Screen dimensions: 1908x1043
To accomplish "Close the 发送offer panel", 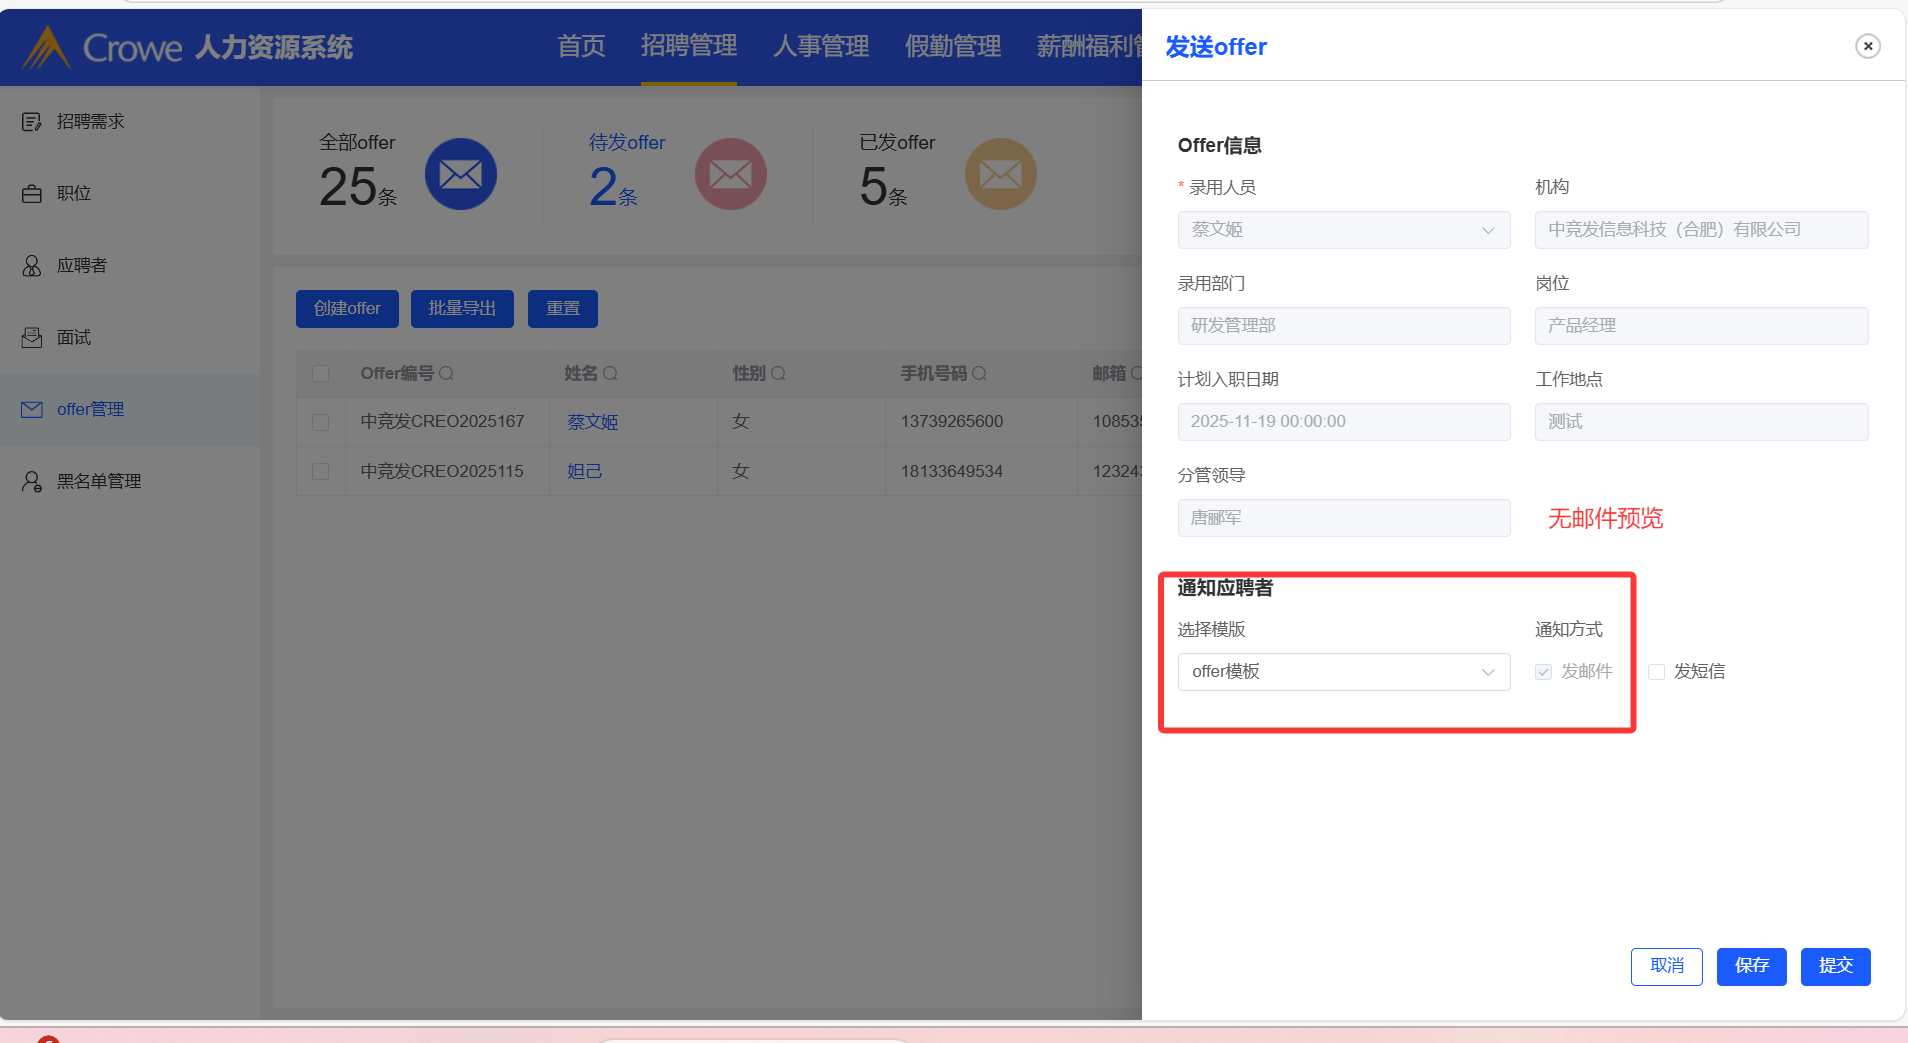I will coord(1867,46).
